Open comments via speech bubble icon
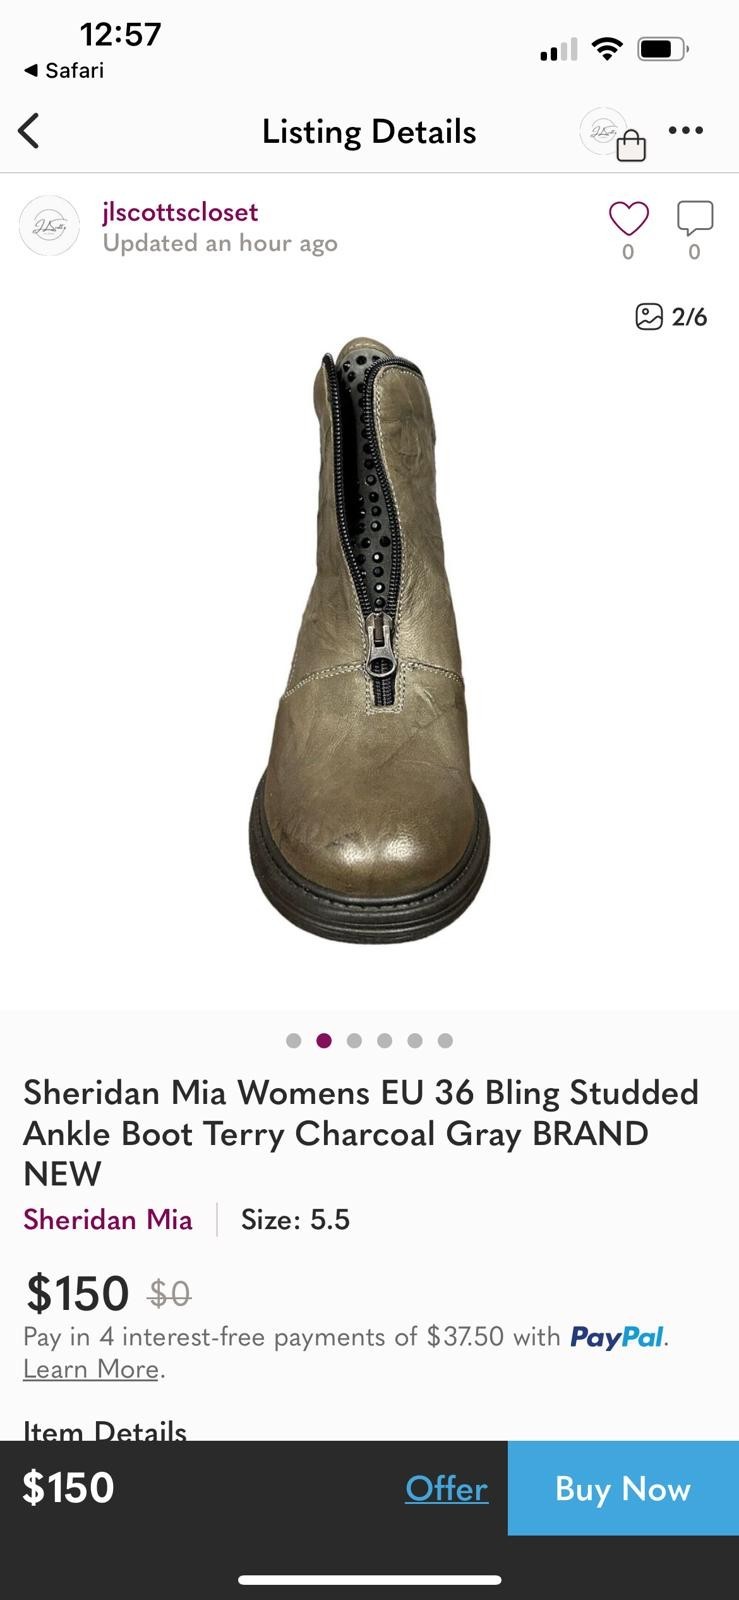Viewport: 739px width, 1600px height. pos(694,218)
